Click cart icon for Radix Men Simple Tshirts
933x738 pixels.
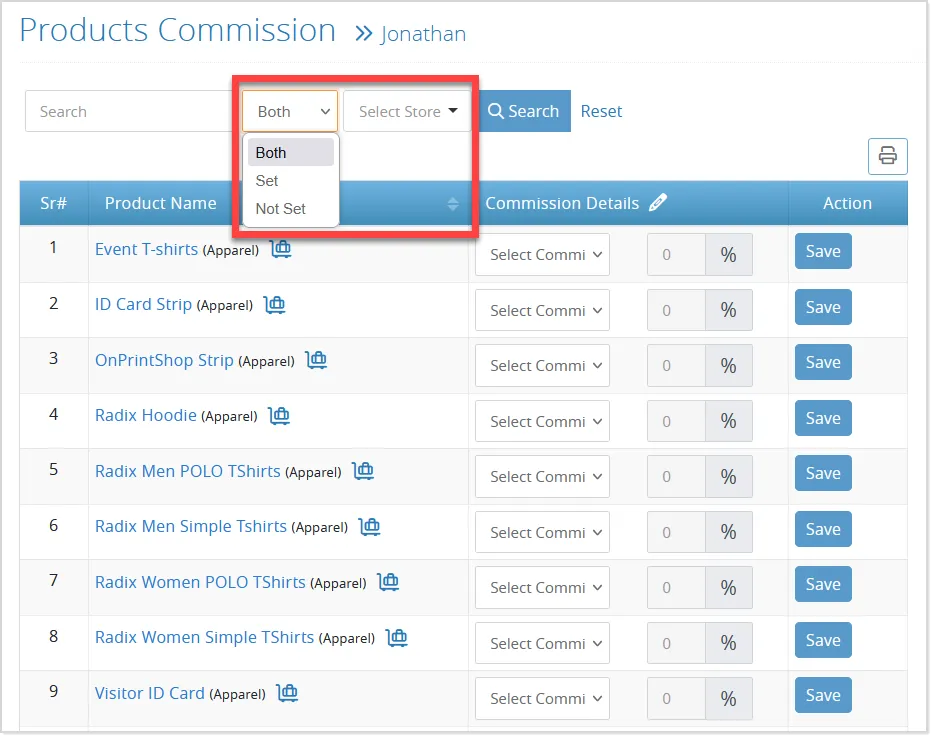pos(370,526)
